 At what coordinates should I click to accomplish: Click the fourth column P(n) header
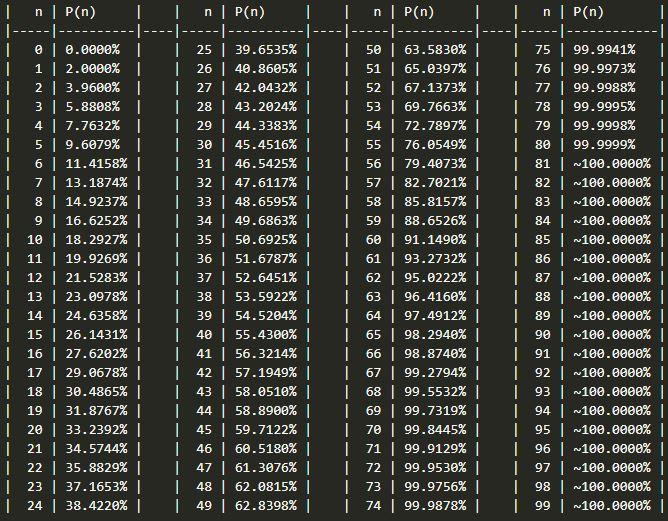[x=588, y=12]
